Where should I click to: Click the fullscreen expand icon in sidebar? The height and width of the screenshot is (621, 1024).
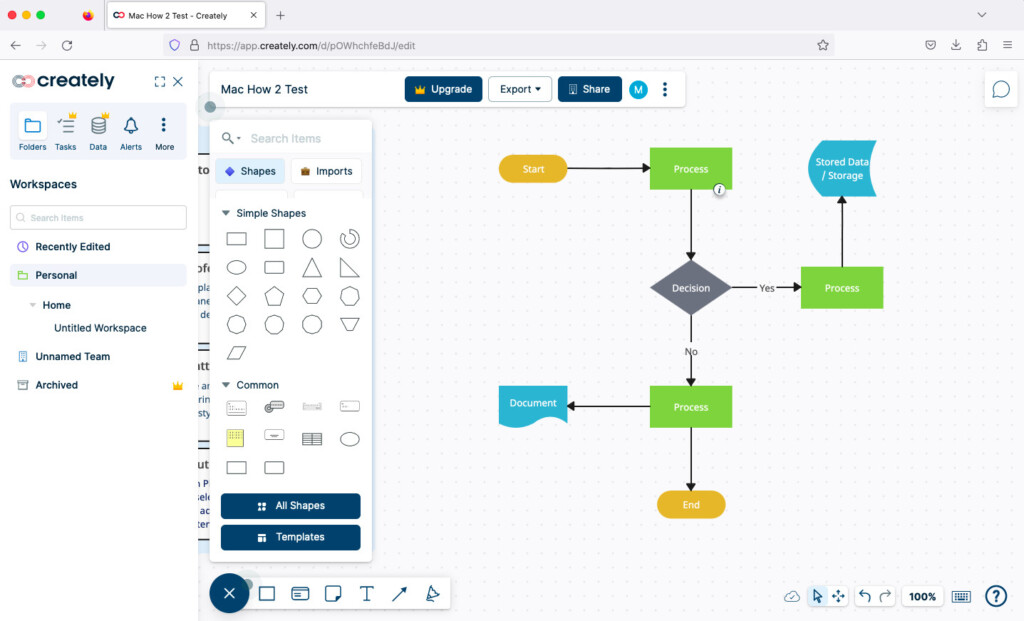click(x=159, y=82)
